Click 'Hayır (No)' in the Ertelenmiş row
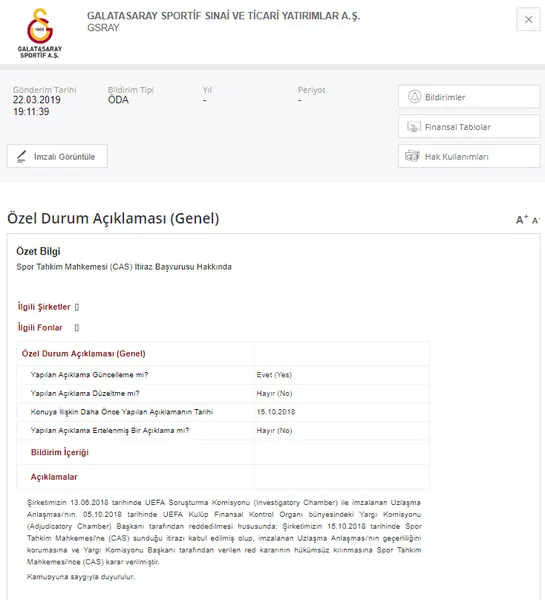Screen dimensions: 545x600 click(x=274, y=430)
